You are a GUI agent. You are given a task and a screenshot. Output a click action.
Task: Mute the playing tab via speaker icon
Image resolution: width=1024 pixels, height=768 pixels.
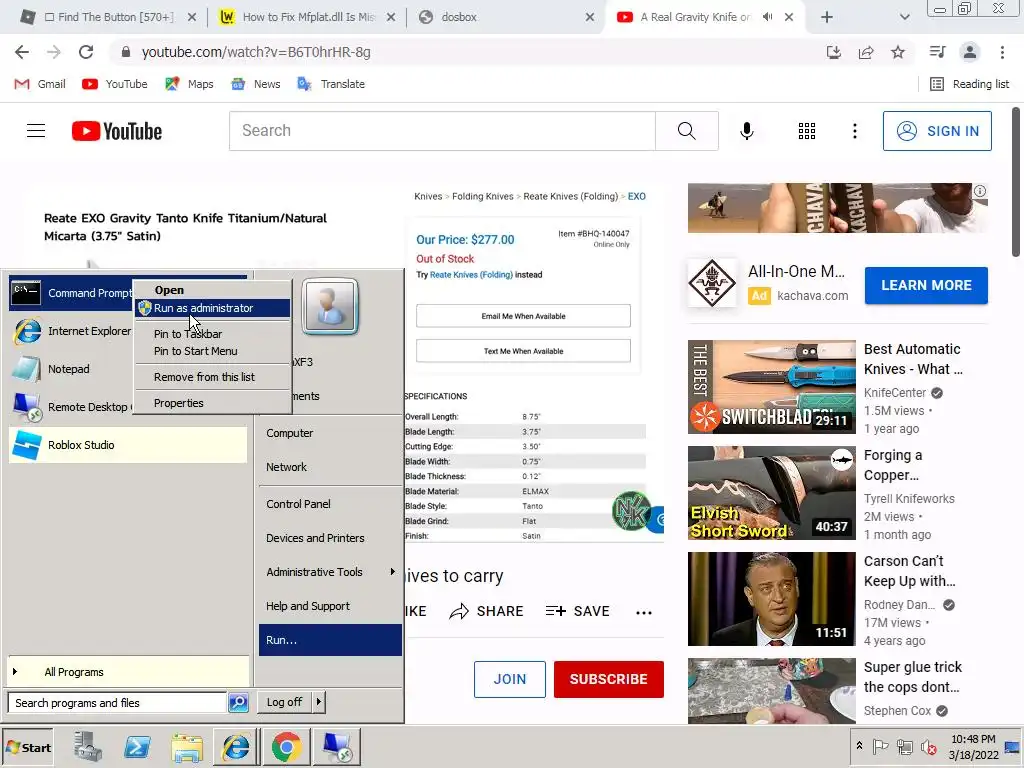[767, 17]
